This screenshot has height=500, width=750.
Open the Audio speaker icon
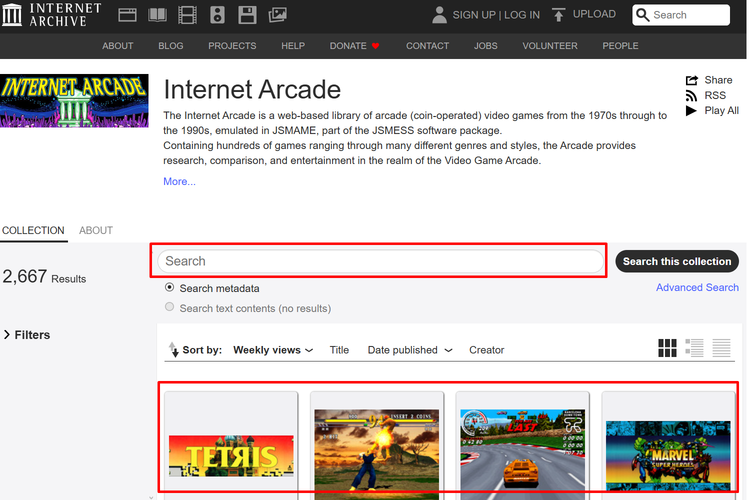click(x=217, y=15)
